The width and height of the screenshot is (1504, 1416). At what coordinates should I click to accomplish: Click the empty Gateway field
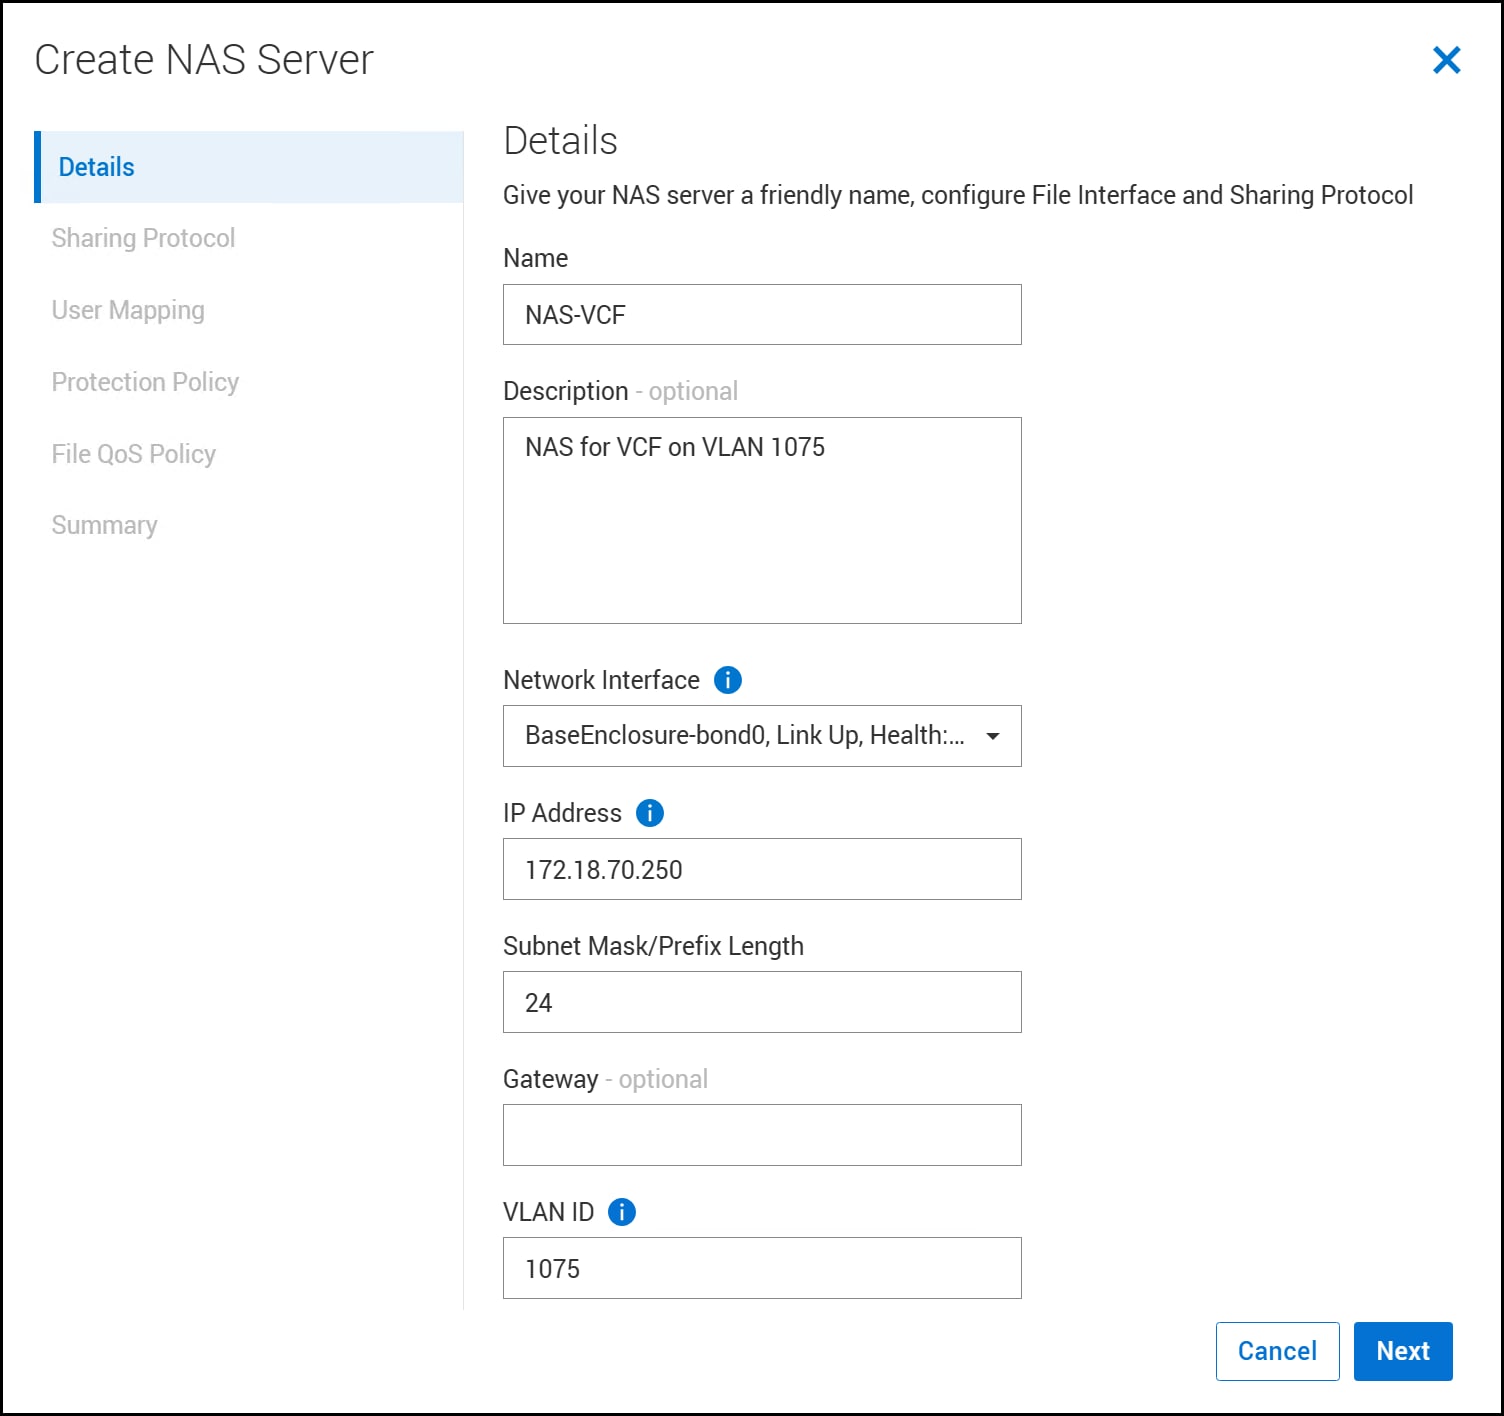[x=762, y=1135]
